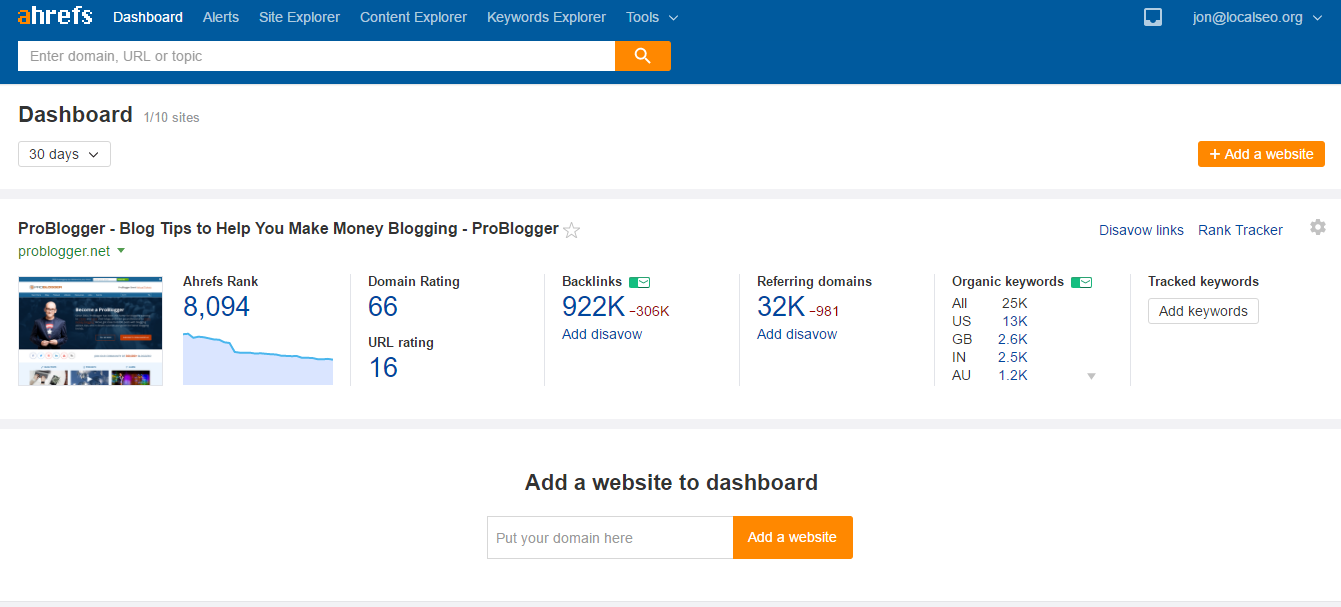Open the ProBlogger site title link
Viewport: 1341px width, 607px height.
pos(288,228)
